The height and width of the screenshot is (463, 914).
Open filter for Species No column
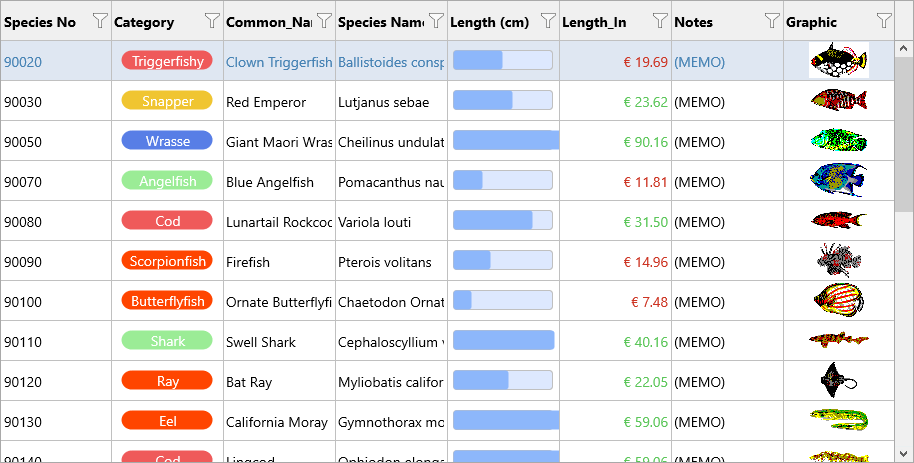click(x=100, y=21)
